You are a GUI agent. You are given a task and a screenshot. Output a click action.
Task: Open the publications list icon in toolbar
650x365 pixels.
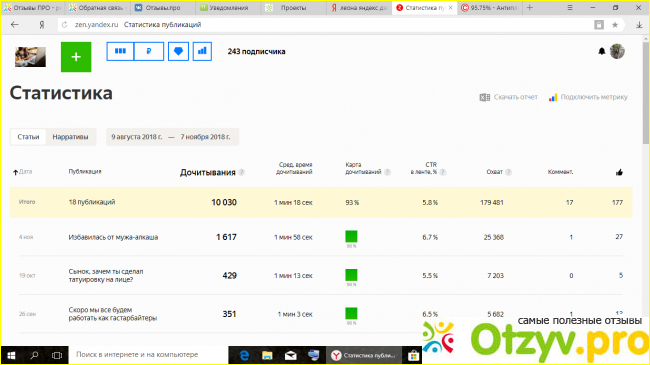120,51
